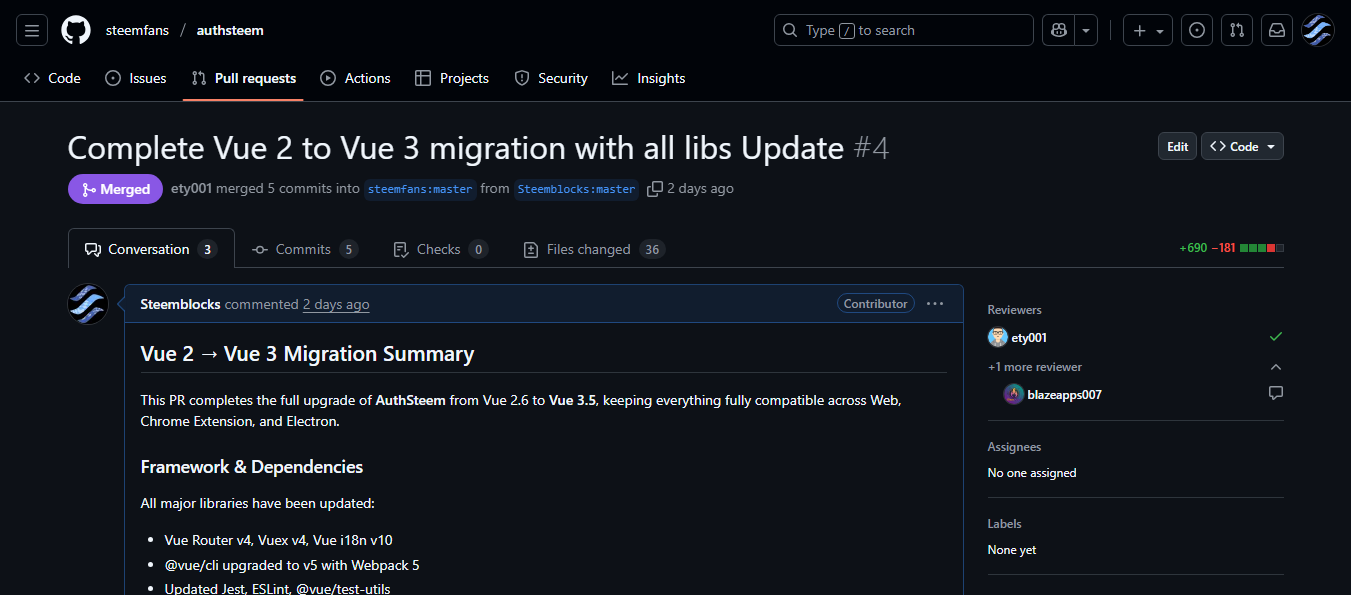Click ety001 approved checkmark icon
This screenshot has width=1351, height=595.
coord(1276,337)
